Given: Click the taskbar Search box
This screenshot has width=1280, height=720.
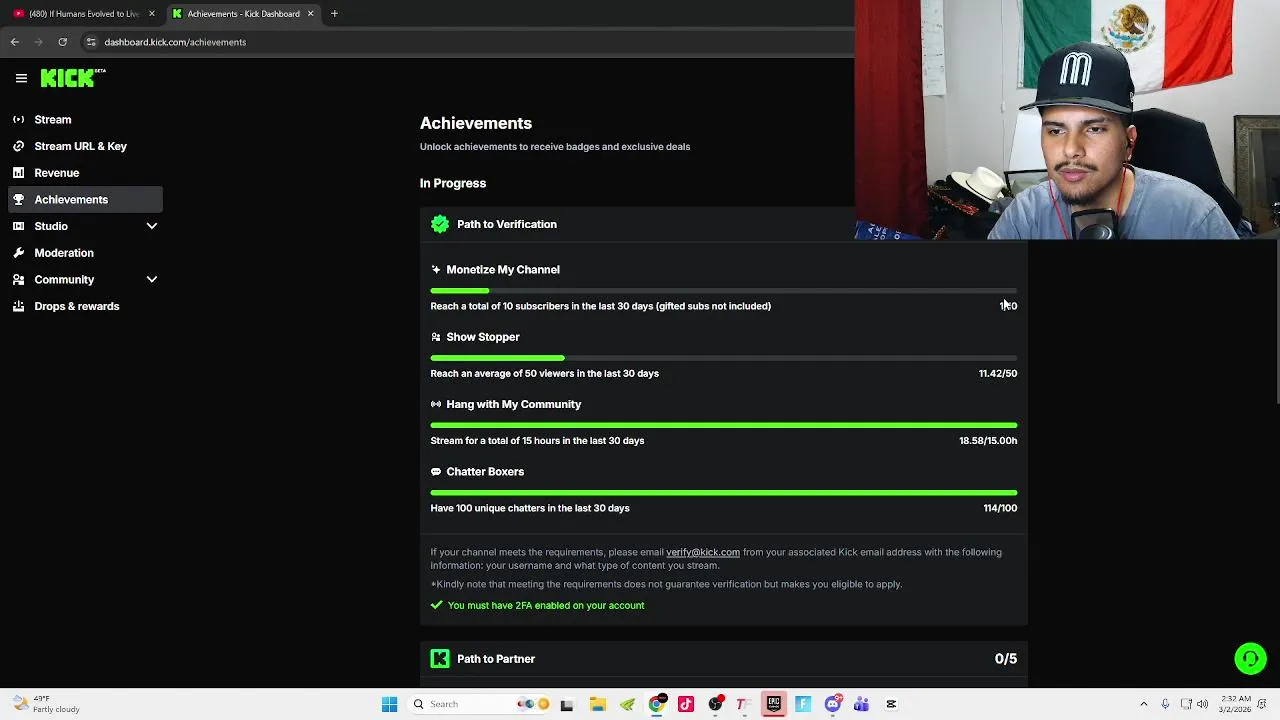Looking at the screenshot, I should 481,704.
